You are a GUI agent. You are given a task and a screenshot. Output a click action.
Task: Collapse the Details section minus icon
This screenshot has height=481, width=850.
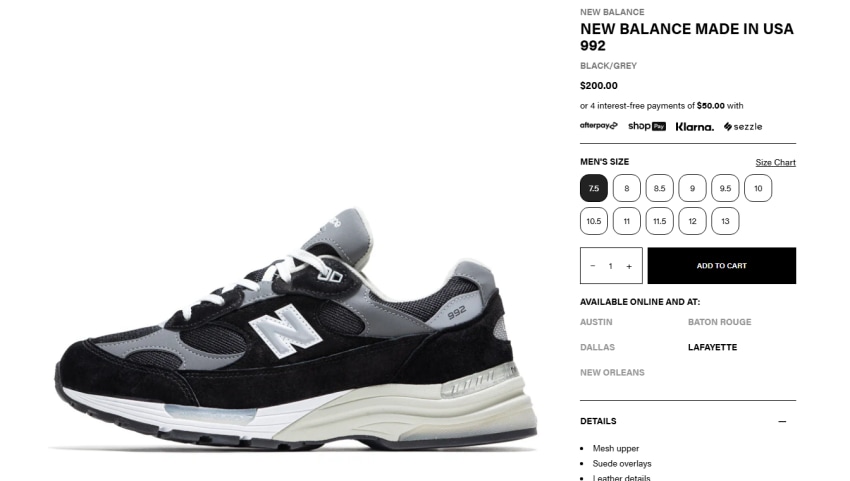[782, 421]
